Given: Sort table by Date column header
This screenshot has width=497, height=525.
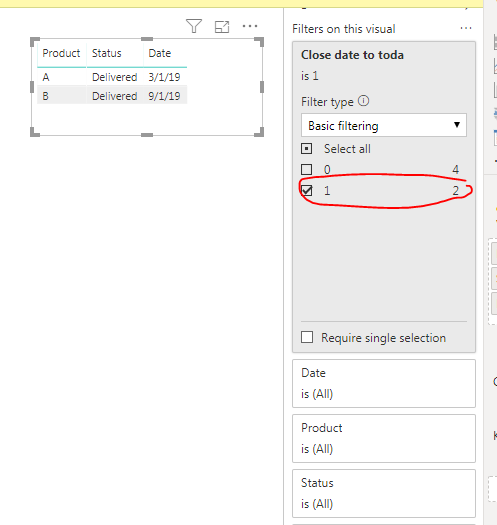Looking at the screenshot, I should 160,53.
